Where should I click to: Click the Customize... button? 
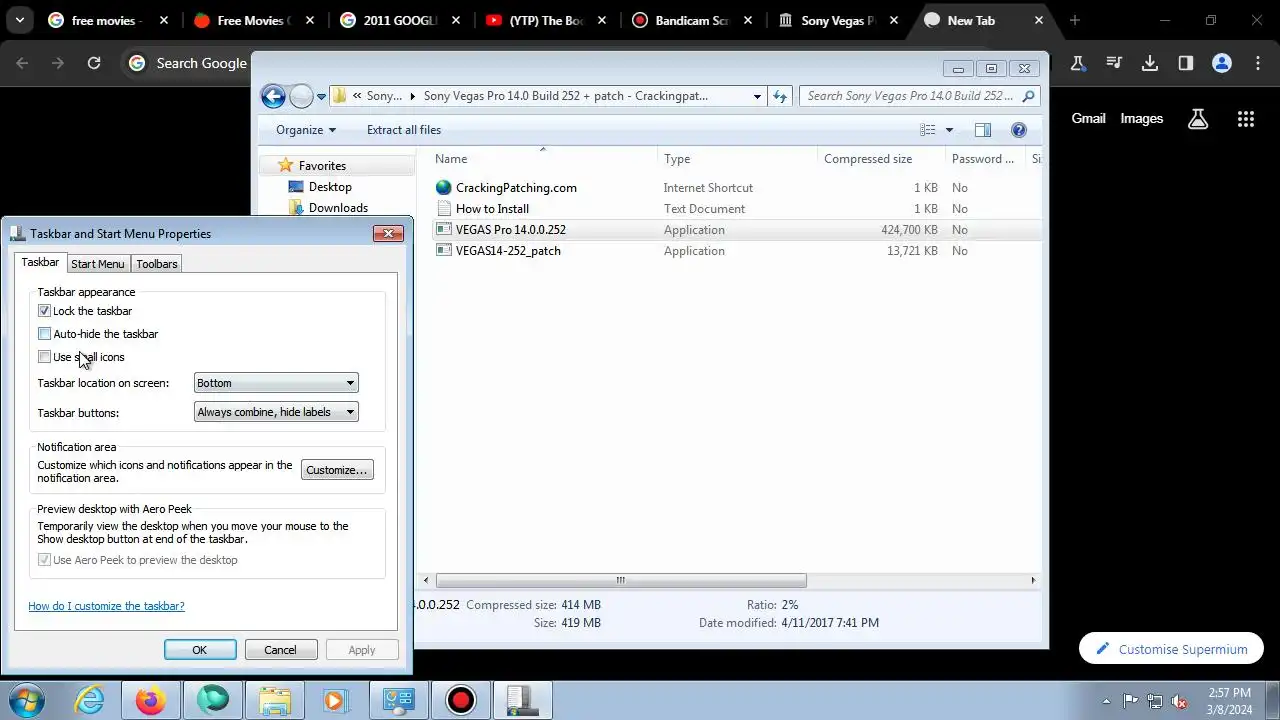coord(337,470)
